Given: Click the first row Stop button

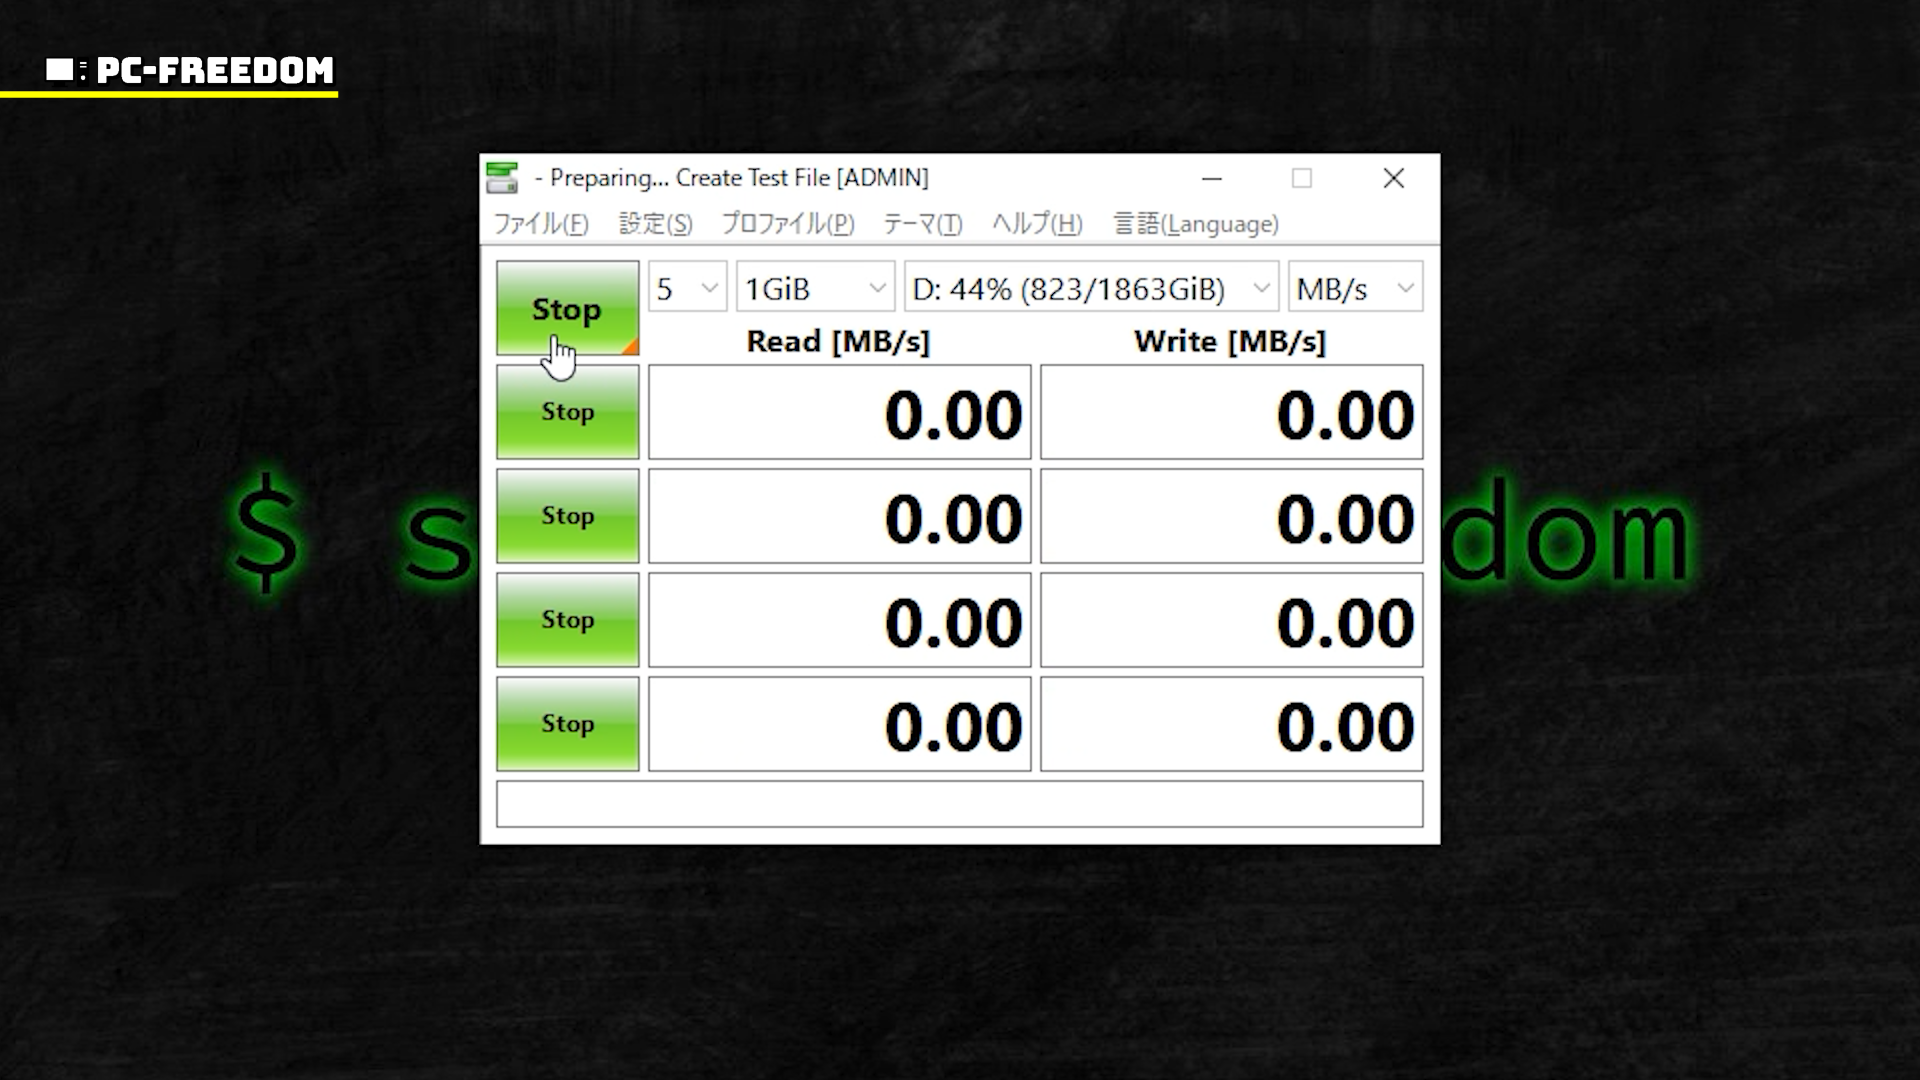Looking at the screenshot, I should click(567, 412).
